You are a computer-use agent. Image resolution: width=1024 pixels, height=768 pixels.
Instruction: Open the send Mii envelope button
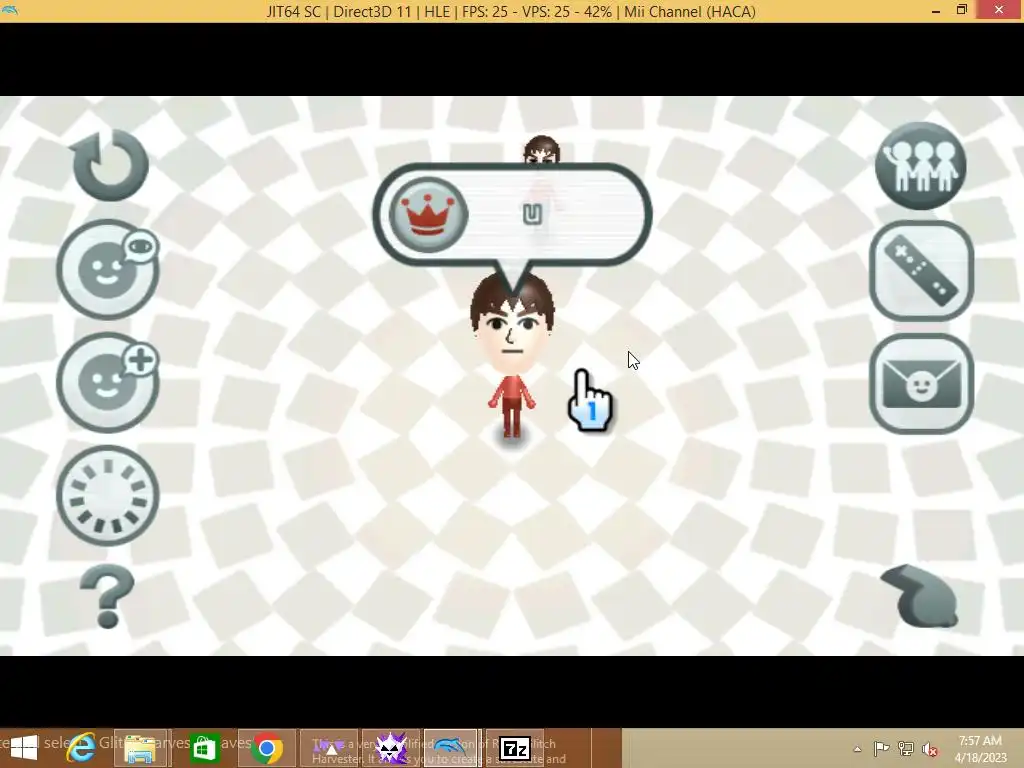921,383
